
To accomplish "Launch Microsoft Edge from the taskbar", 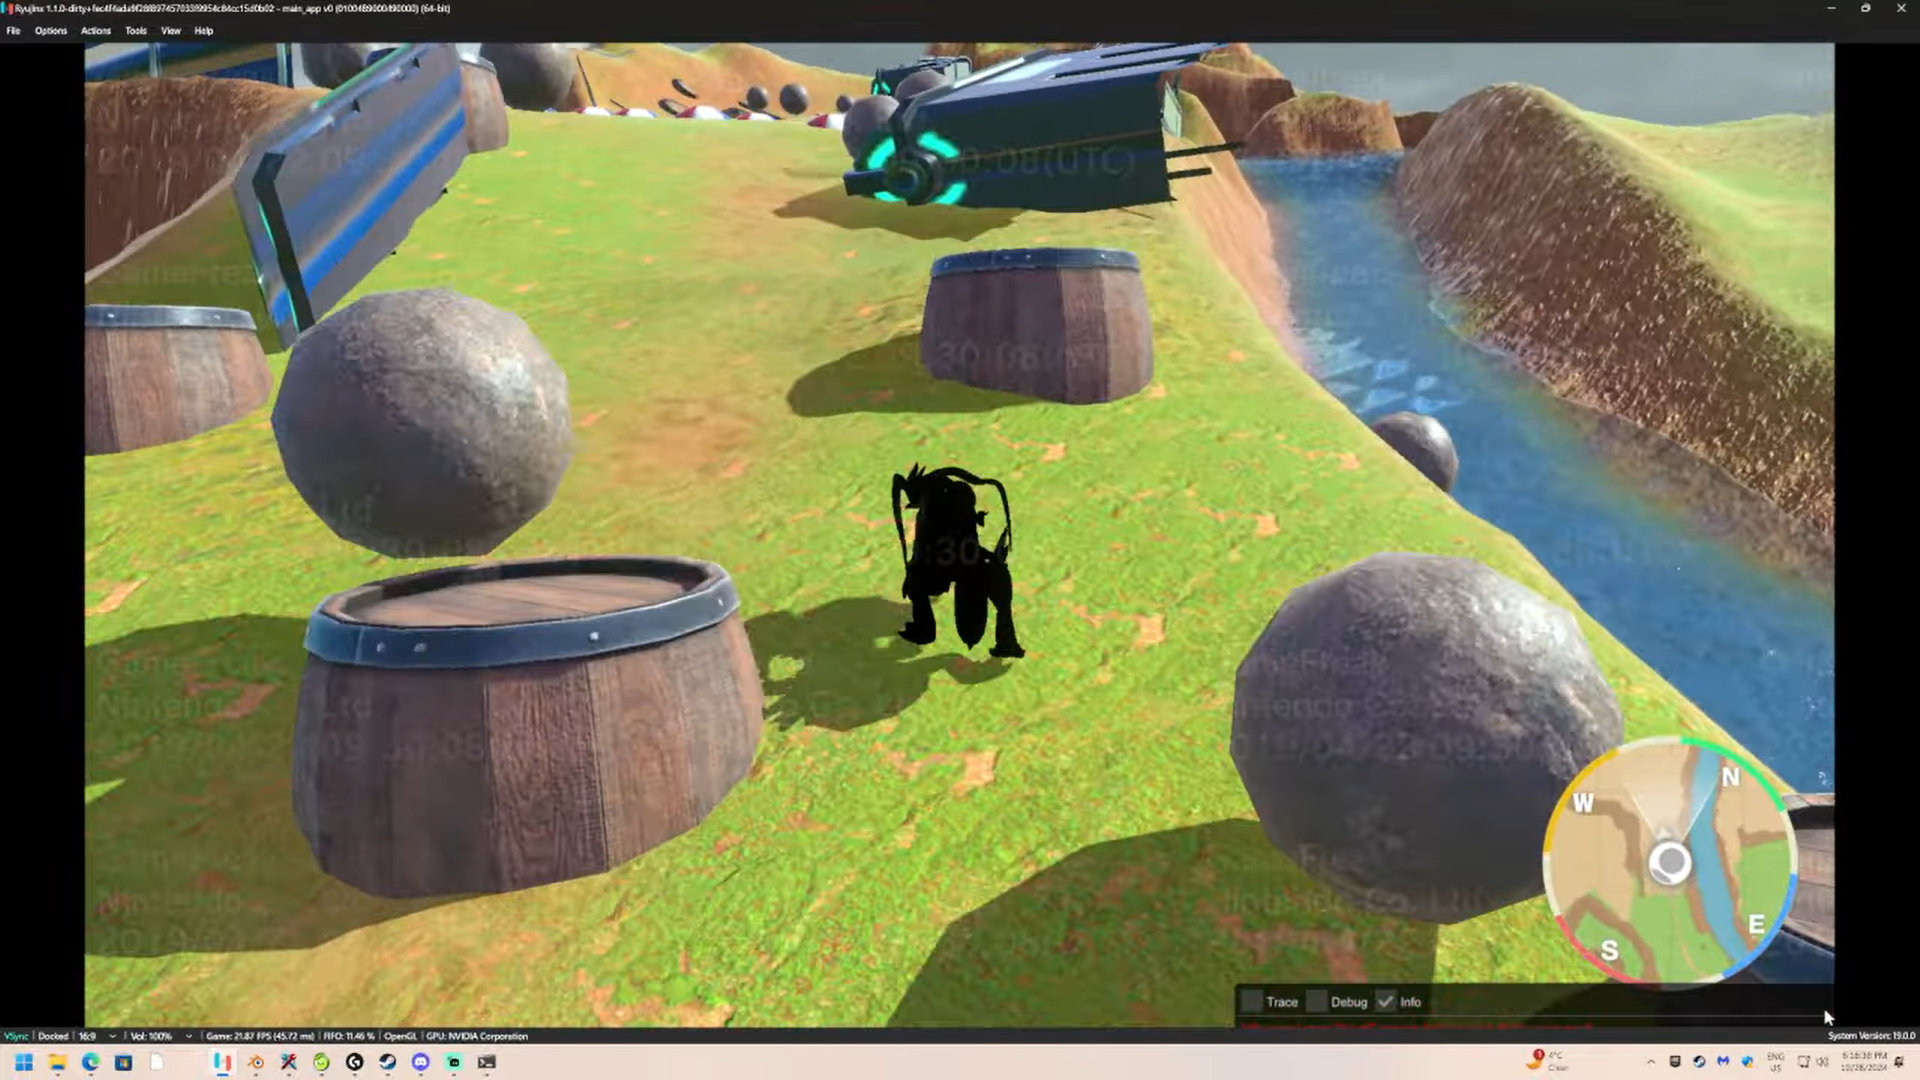I will (x=90, y=1062).
